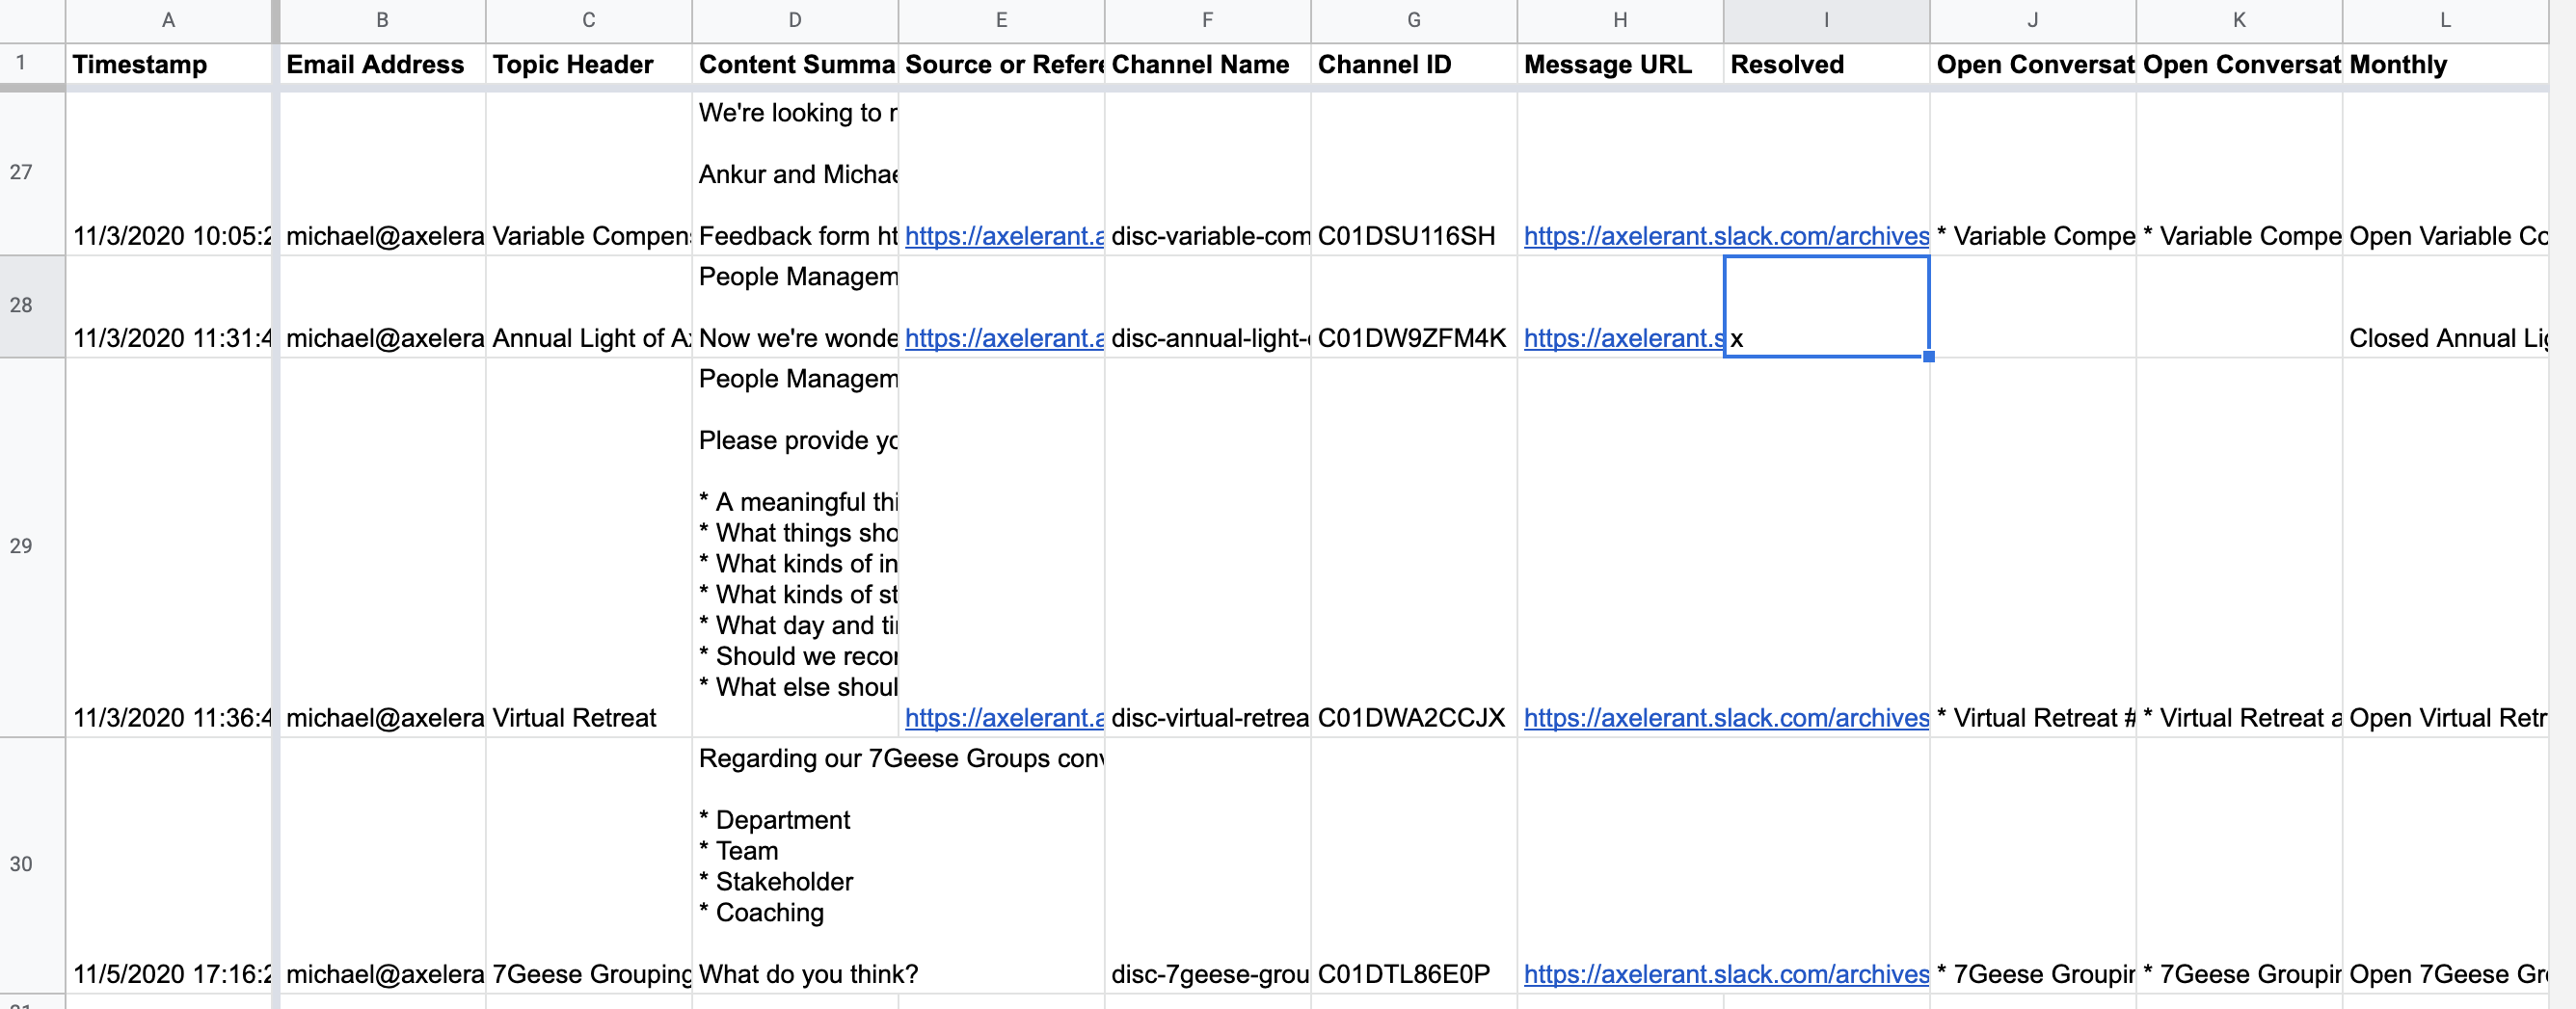Select column H header
This screenshot has width=2576, height=1009.
pos(1620,20)
